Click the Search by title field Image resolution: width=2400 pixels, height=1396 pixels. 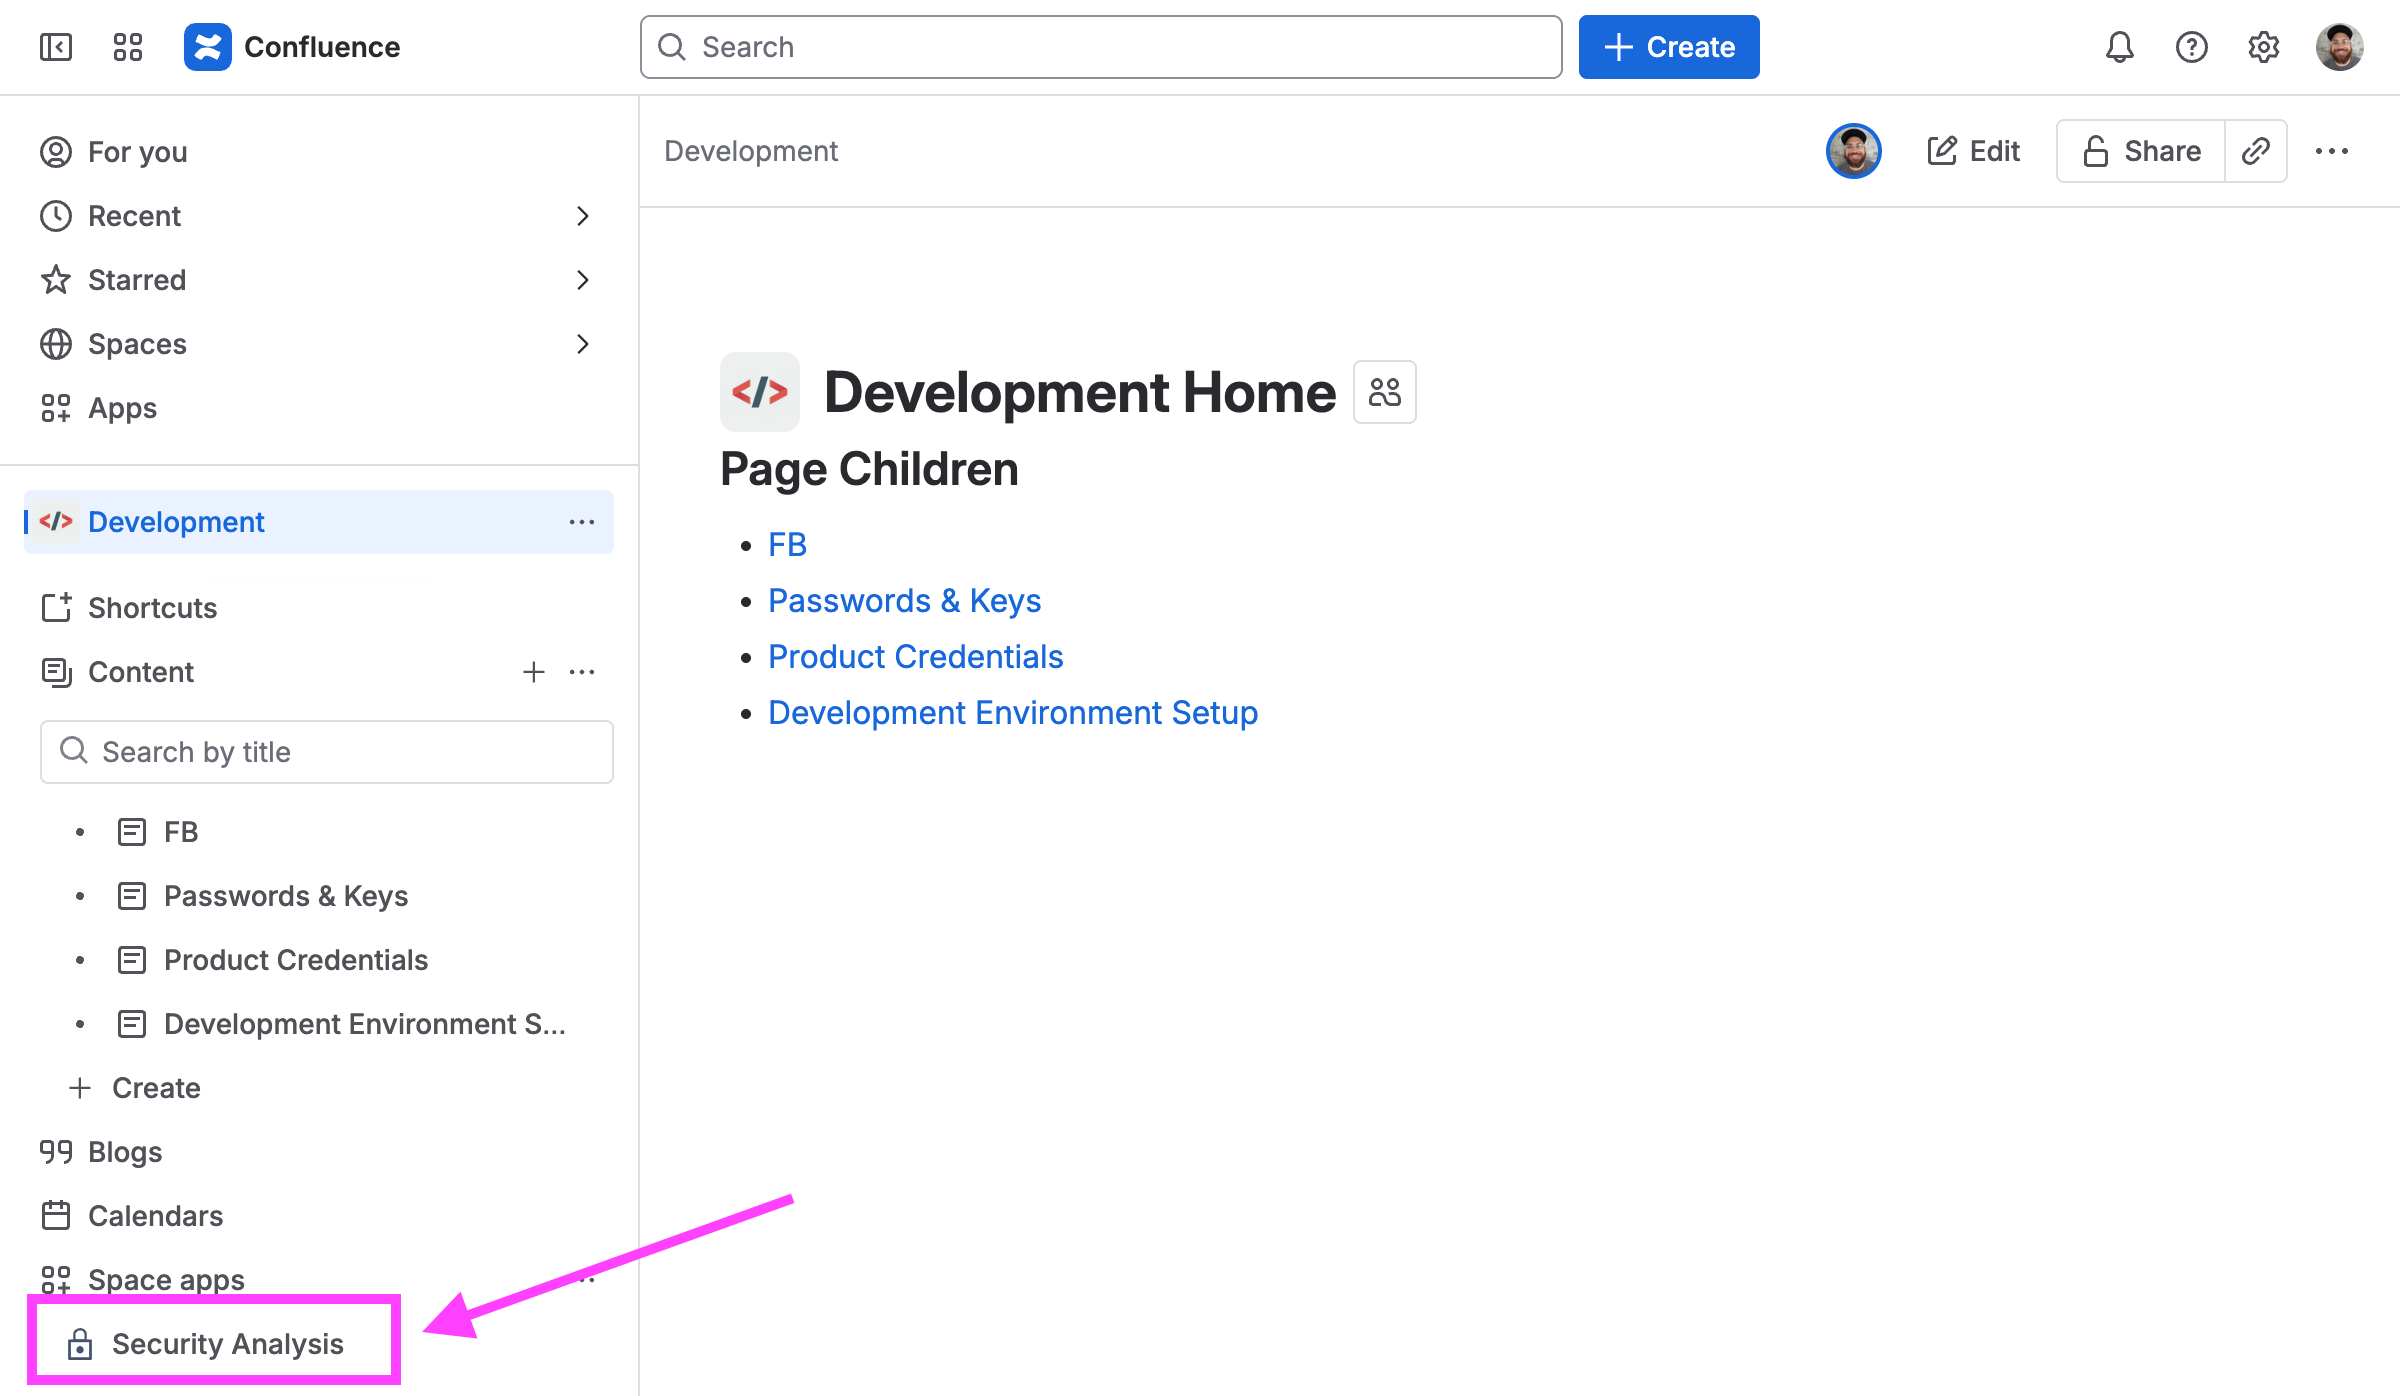point(327,752)
